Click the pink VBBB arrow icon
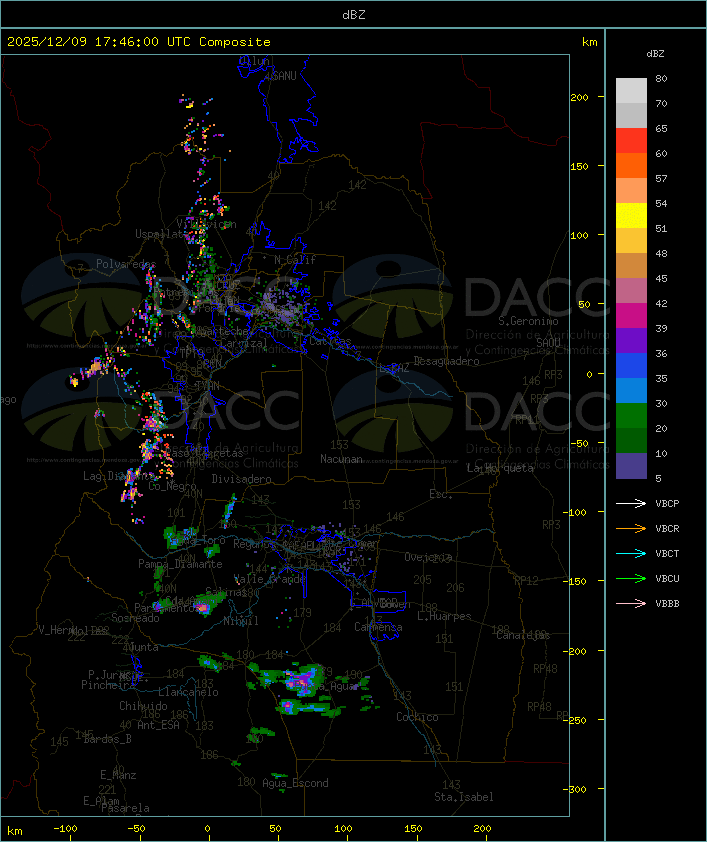Screen dimensions: 707x842 point(631,603)
